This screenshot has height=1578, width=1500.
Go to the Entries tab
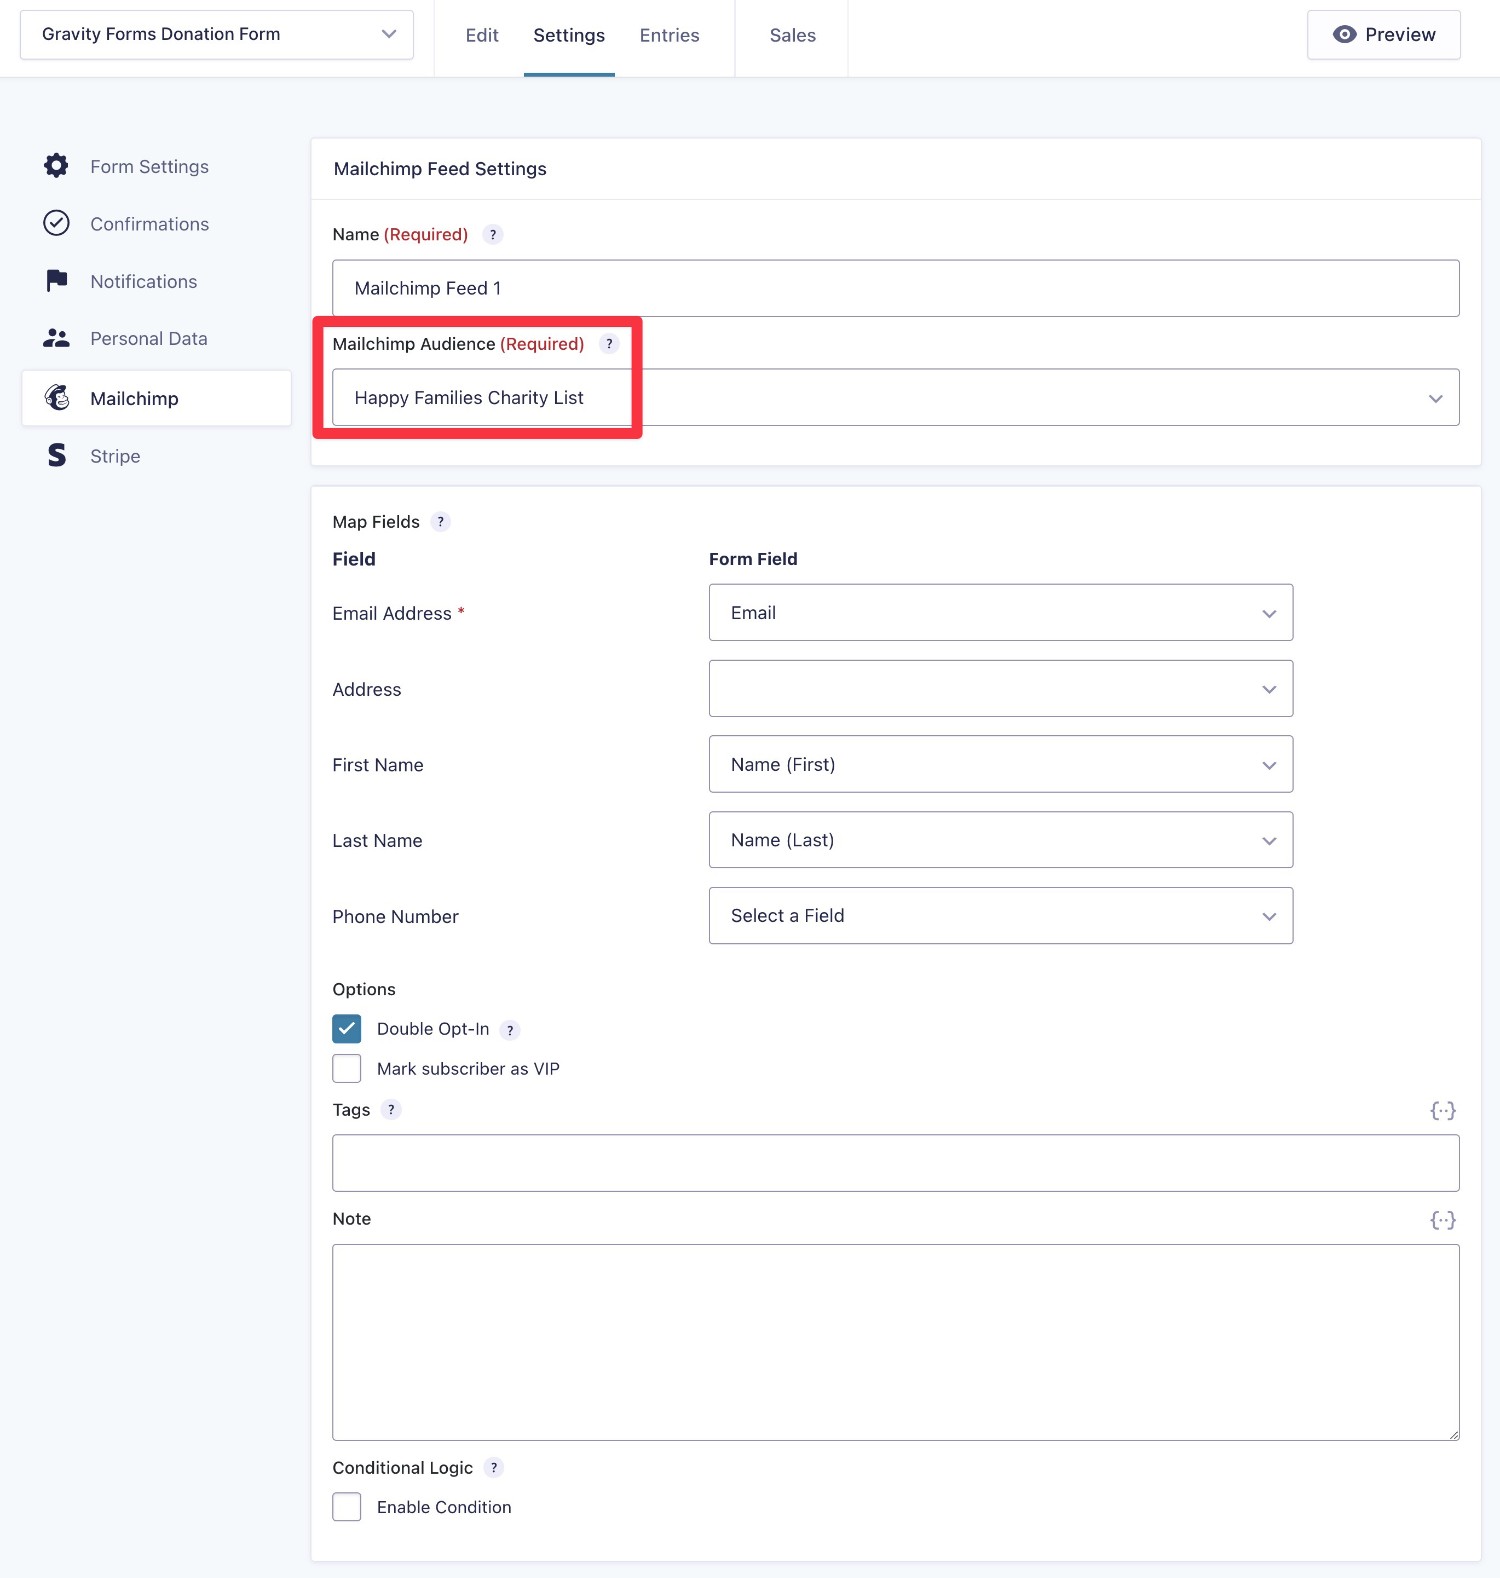669,35
